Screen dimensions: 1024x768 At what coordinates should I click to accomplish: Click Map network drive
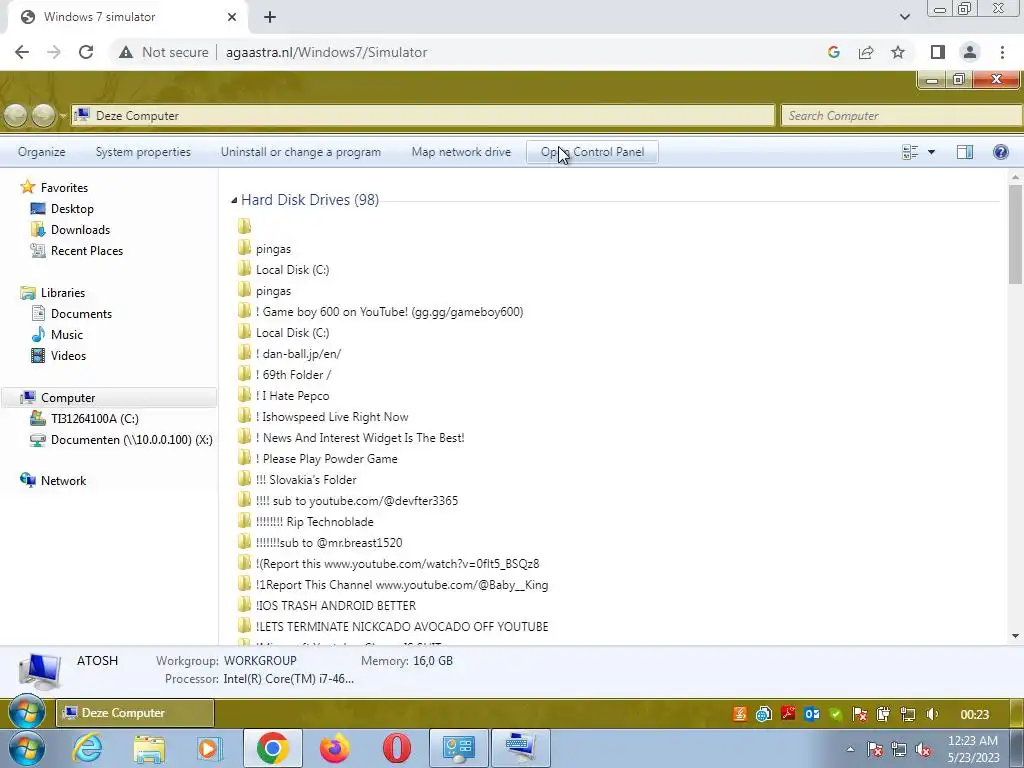[x=461, y=152]
